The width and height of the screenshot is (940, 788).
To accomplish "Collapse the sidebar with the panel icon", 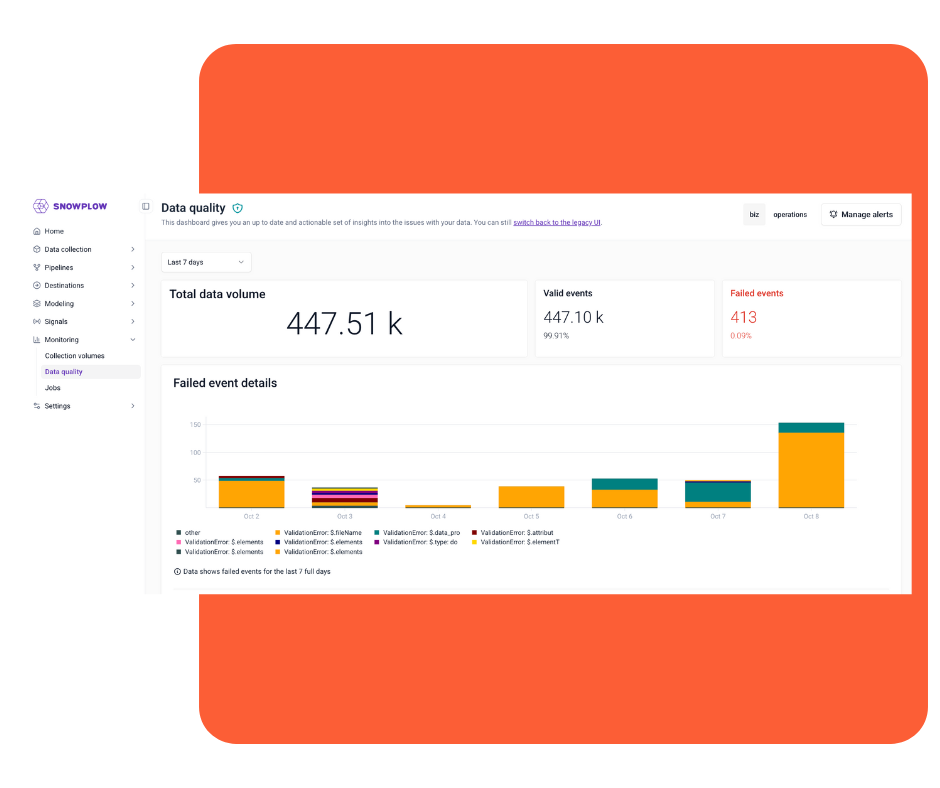I will point(146,207).
